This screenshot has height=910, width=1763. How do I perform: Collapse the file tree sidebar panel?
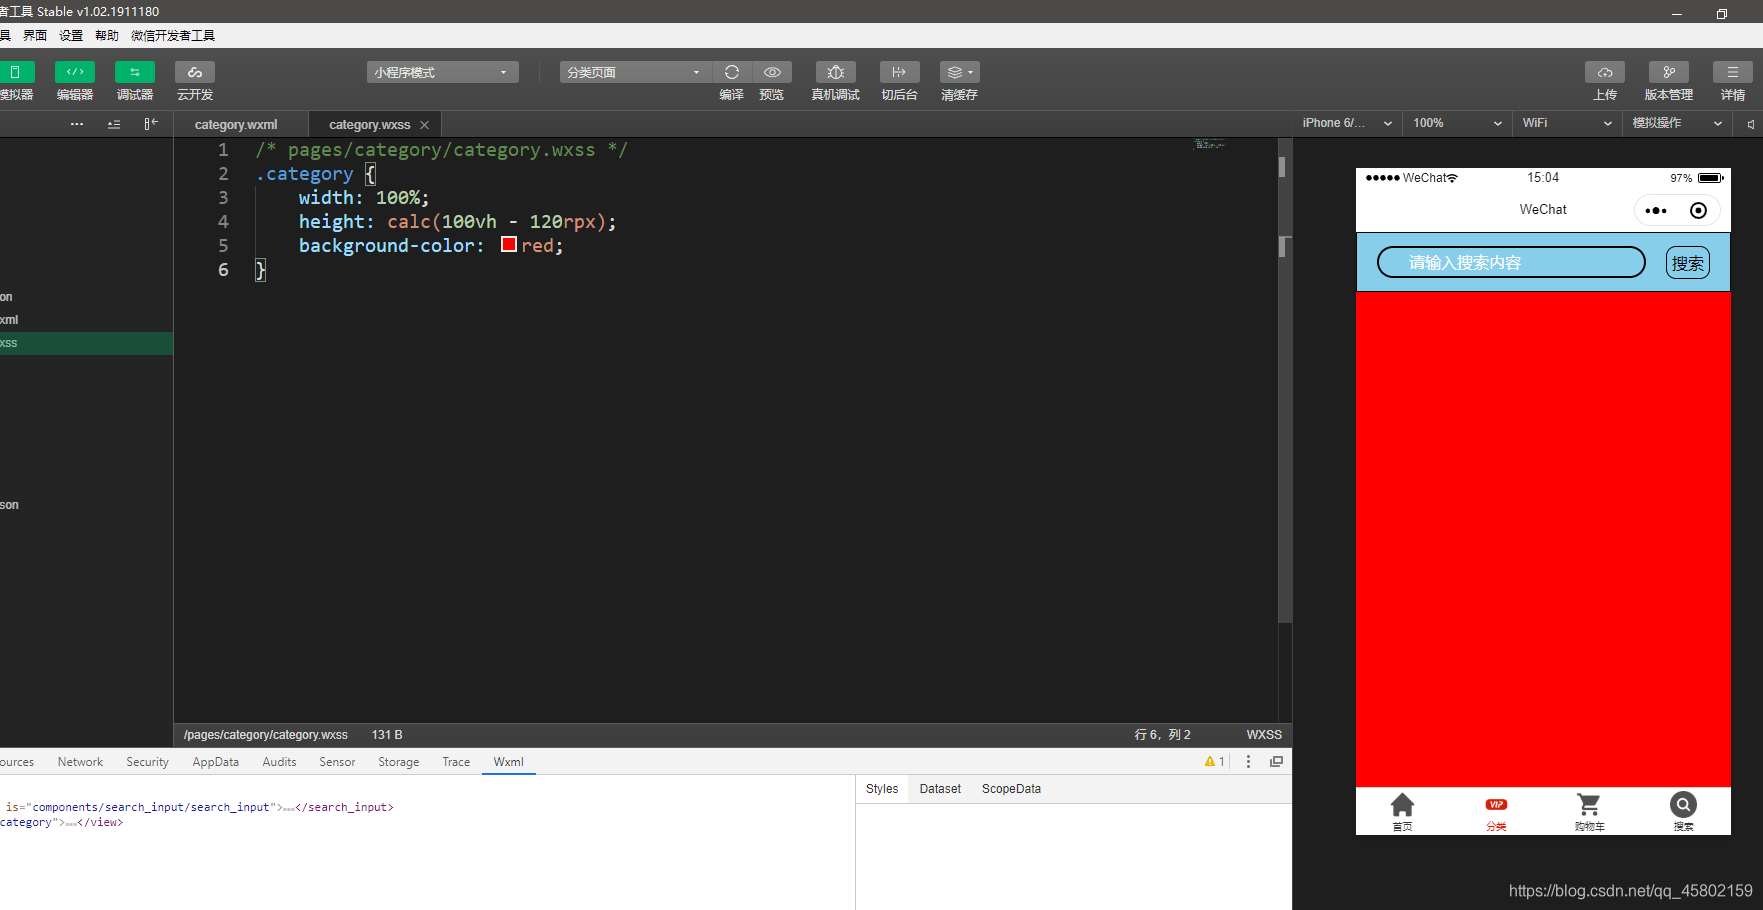(151, 124)
